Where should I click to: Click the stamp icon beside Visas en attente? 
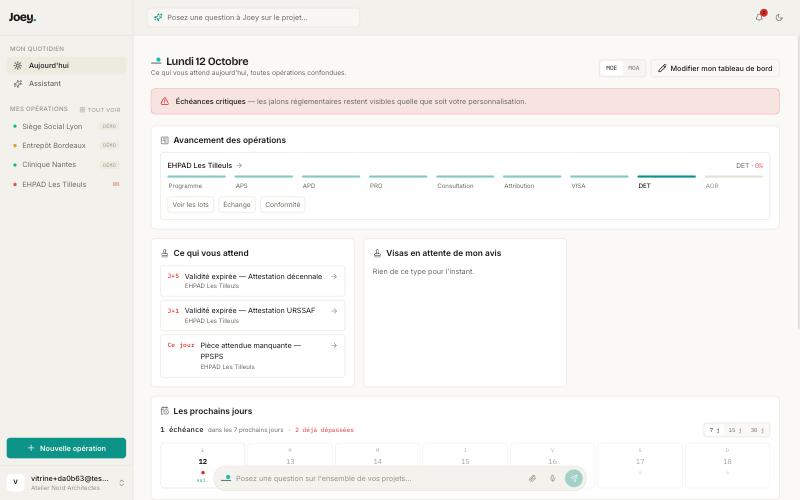tap(378, 253)
